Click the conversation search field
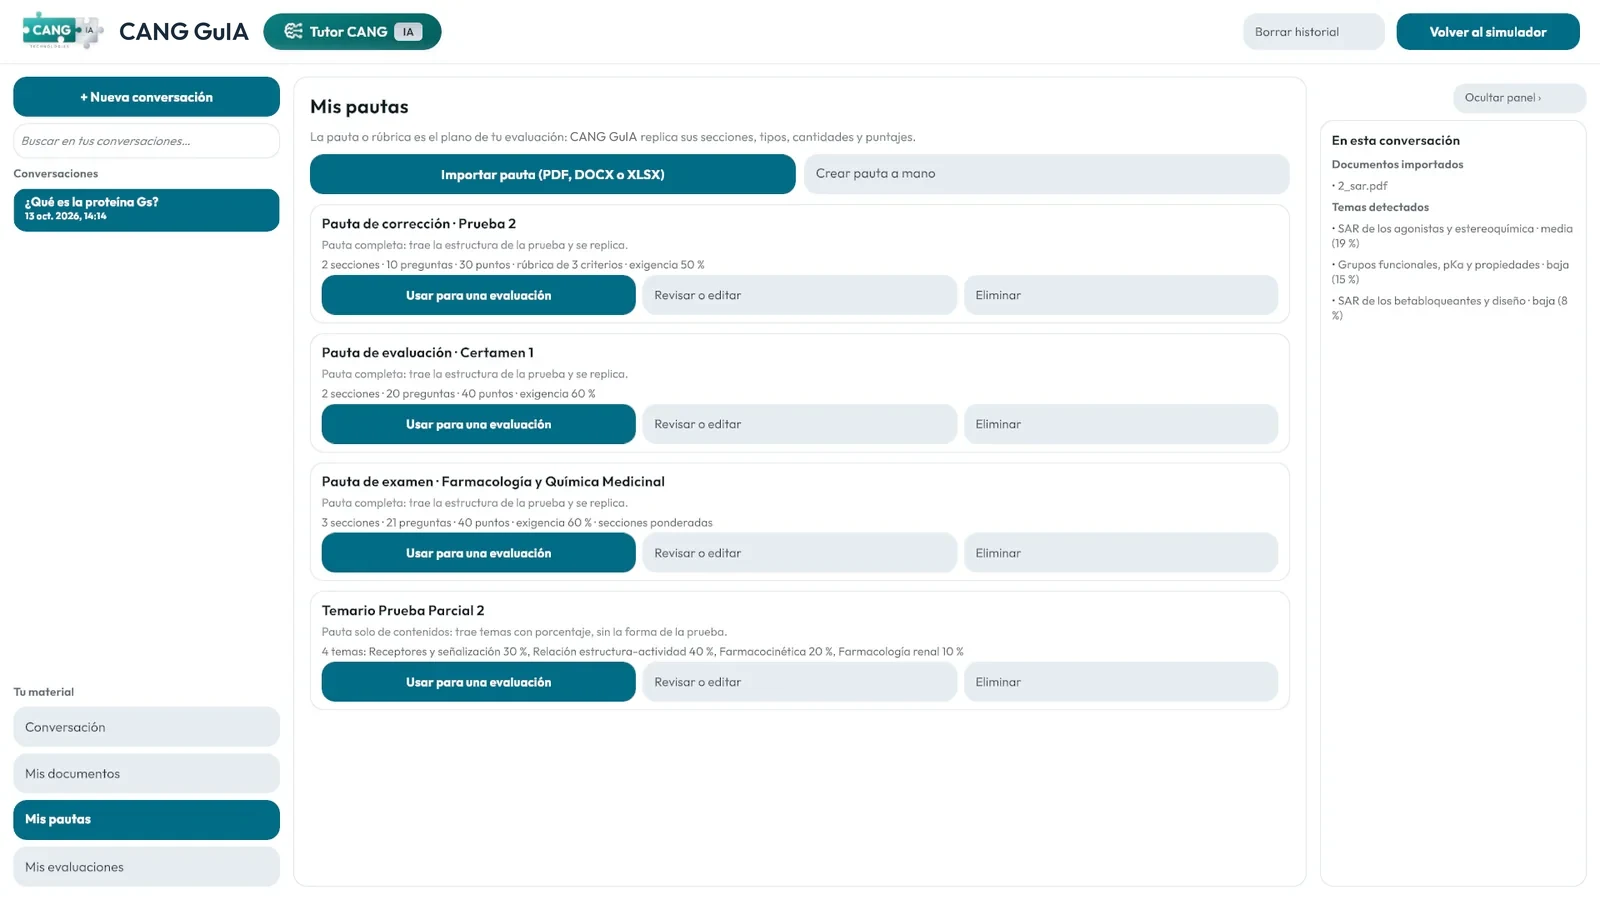Viewport: 1600px width, 900px height. tap(146, 141)
